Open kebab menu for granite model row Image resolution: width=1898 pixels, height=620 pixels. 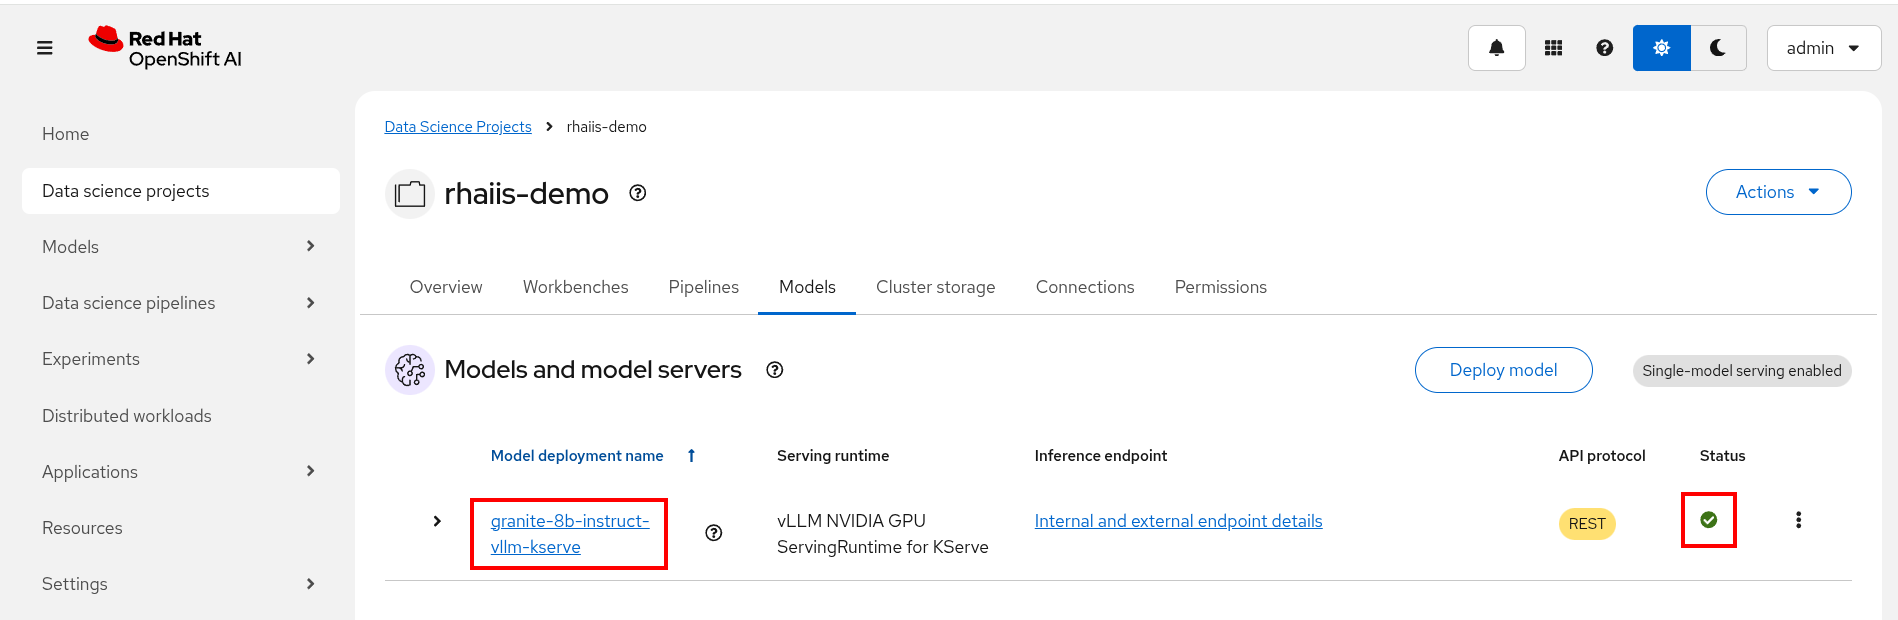(1798, 520)
